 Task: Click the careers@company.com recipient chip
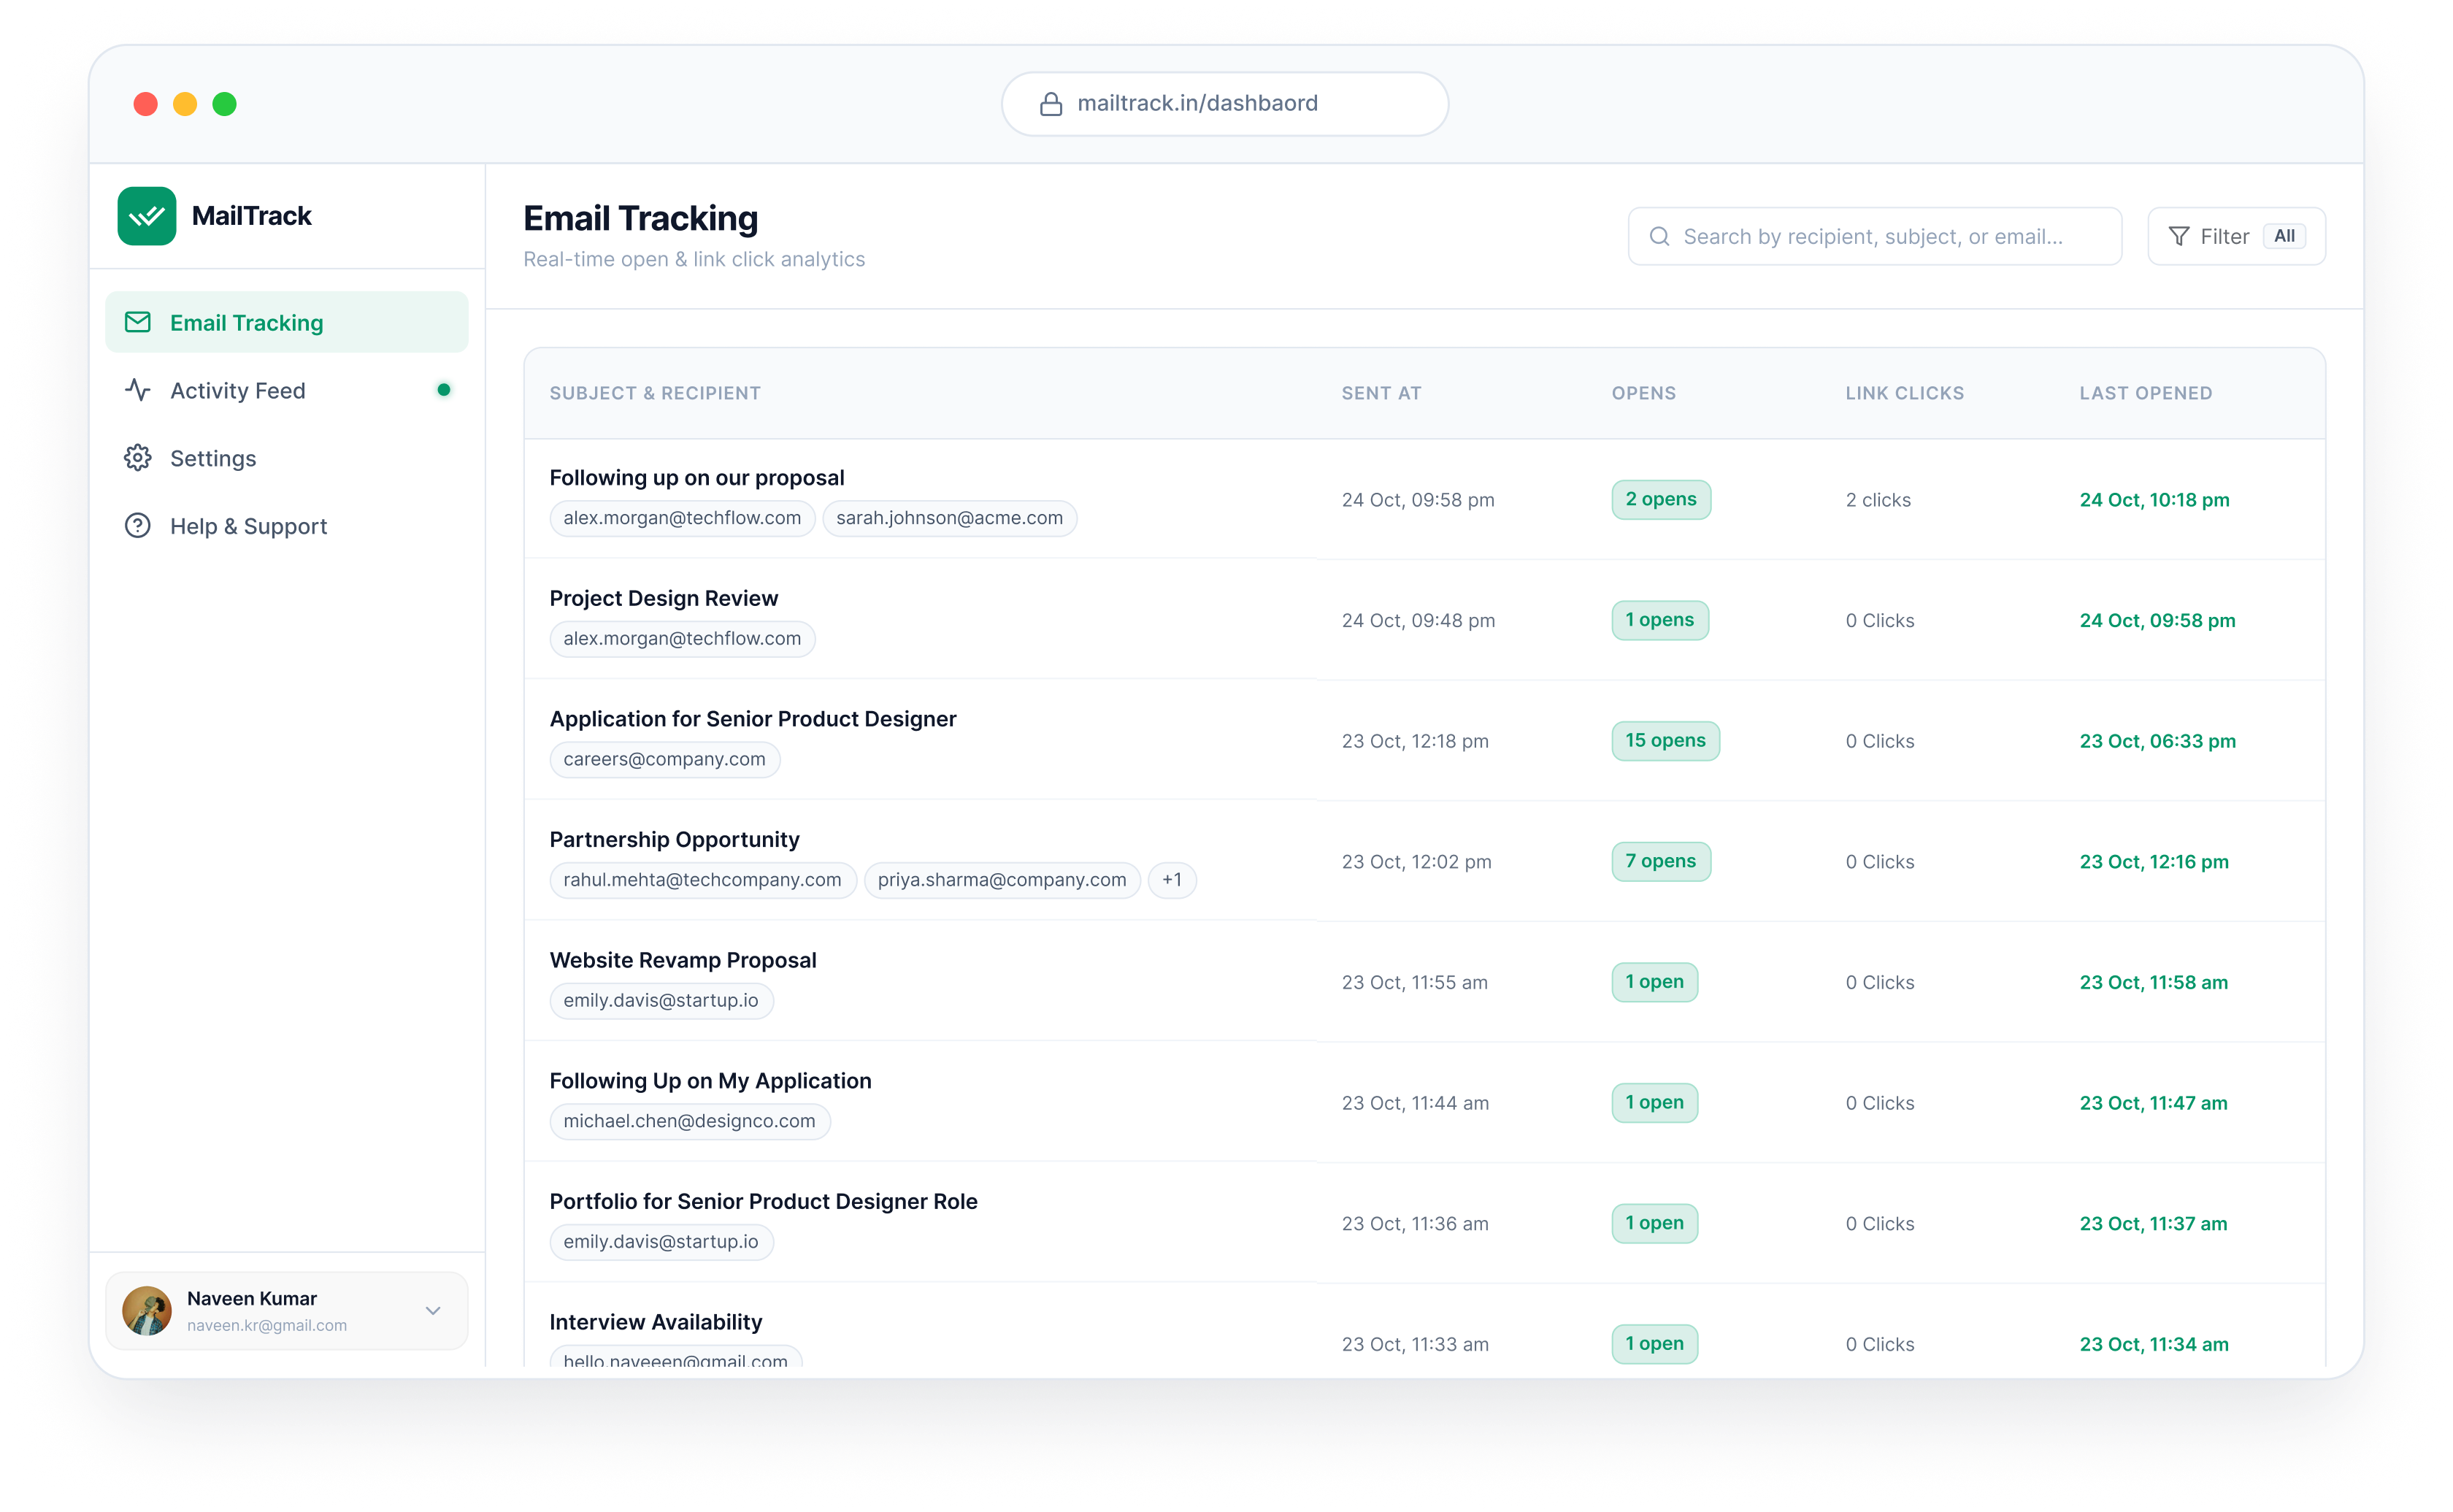(x=664, y=759)
